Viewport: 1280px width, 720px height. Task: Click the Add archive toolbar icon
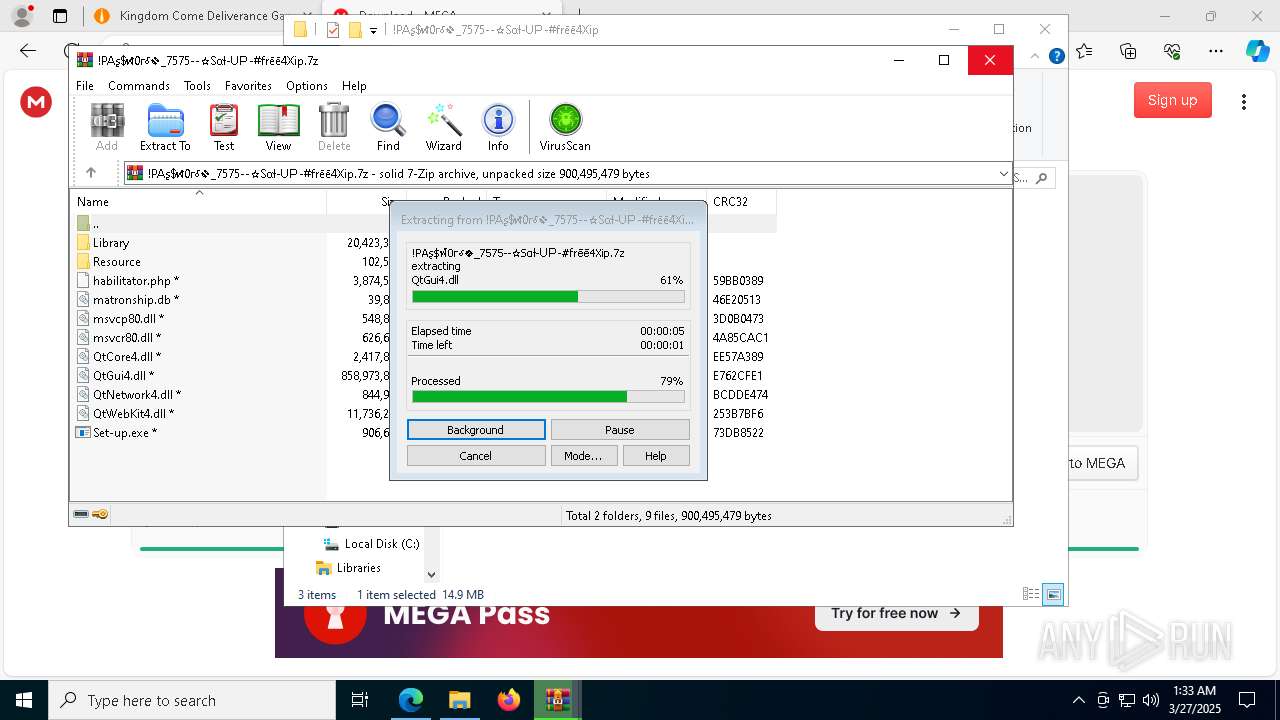click(107, 127)
